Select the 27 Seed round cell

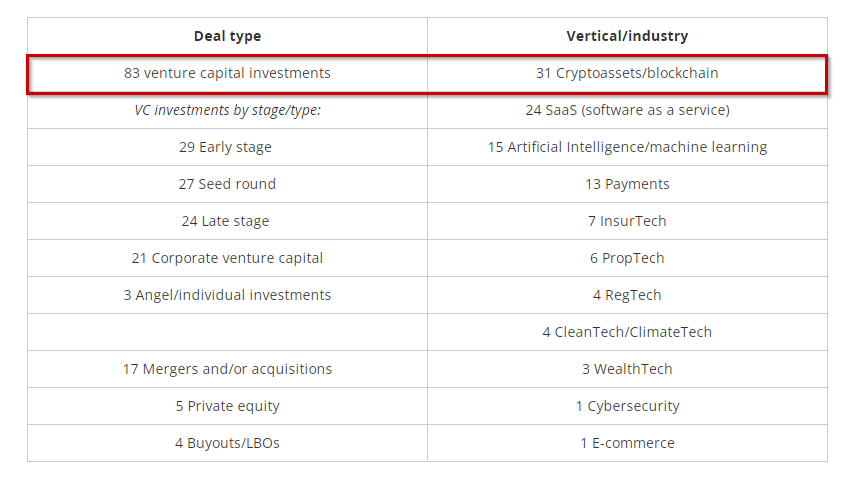pos(227,184)
